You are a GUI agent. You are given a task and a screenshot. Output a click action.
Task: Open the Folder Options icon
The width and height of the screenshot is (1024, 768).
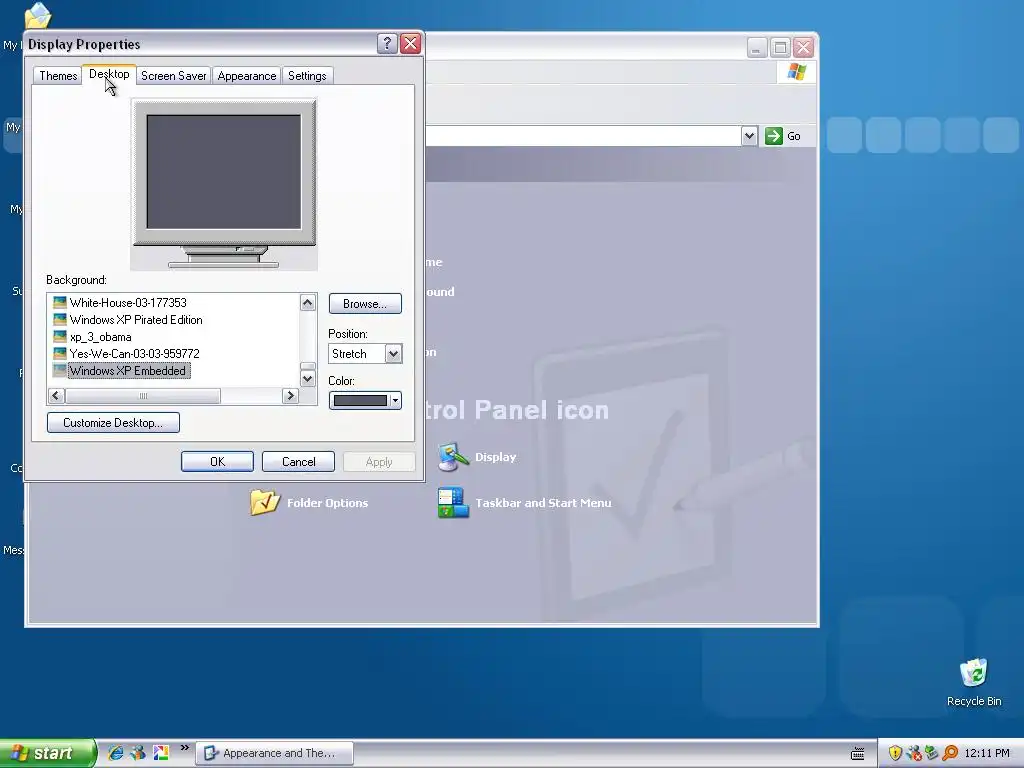(x=264, y=502)
